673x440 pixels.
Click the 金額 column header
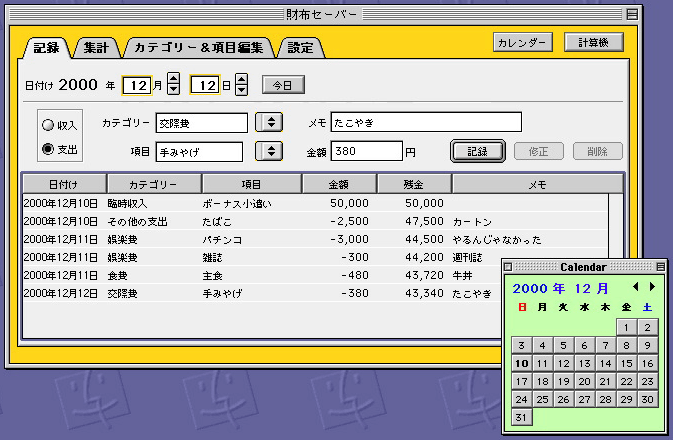click(x=339, y=184)
